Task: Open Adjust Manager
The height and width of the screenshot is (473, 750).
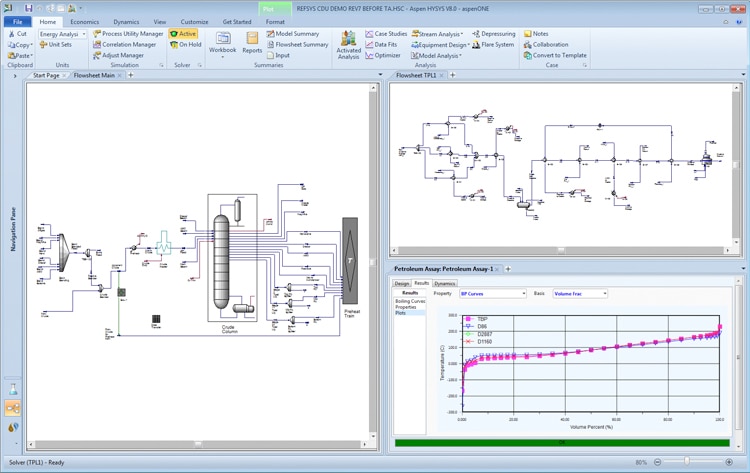Action: click(x=119, y=55)
